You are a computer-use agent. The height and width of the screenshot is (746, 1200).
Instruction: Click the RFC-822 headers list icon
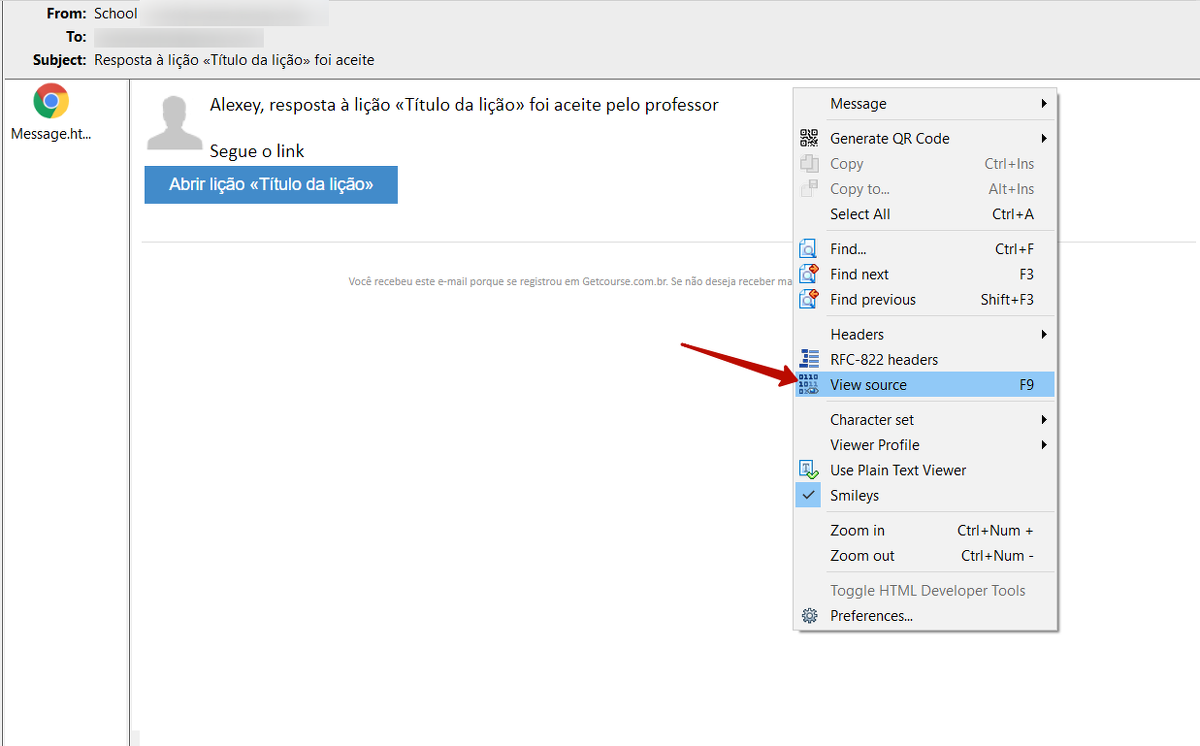pos(809,360)
